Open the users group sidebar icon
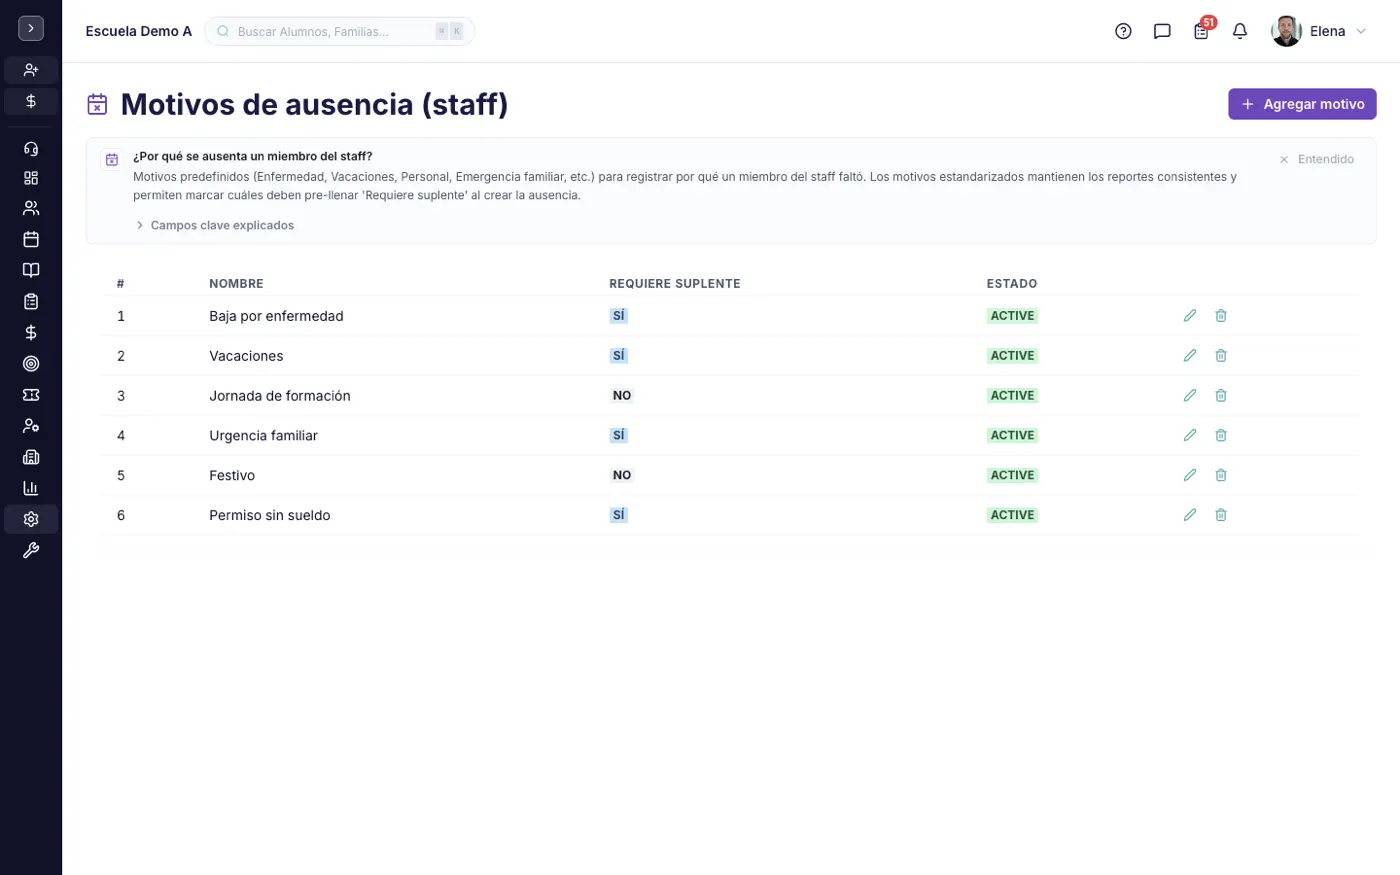 (31, 208)
